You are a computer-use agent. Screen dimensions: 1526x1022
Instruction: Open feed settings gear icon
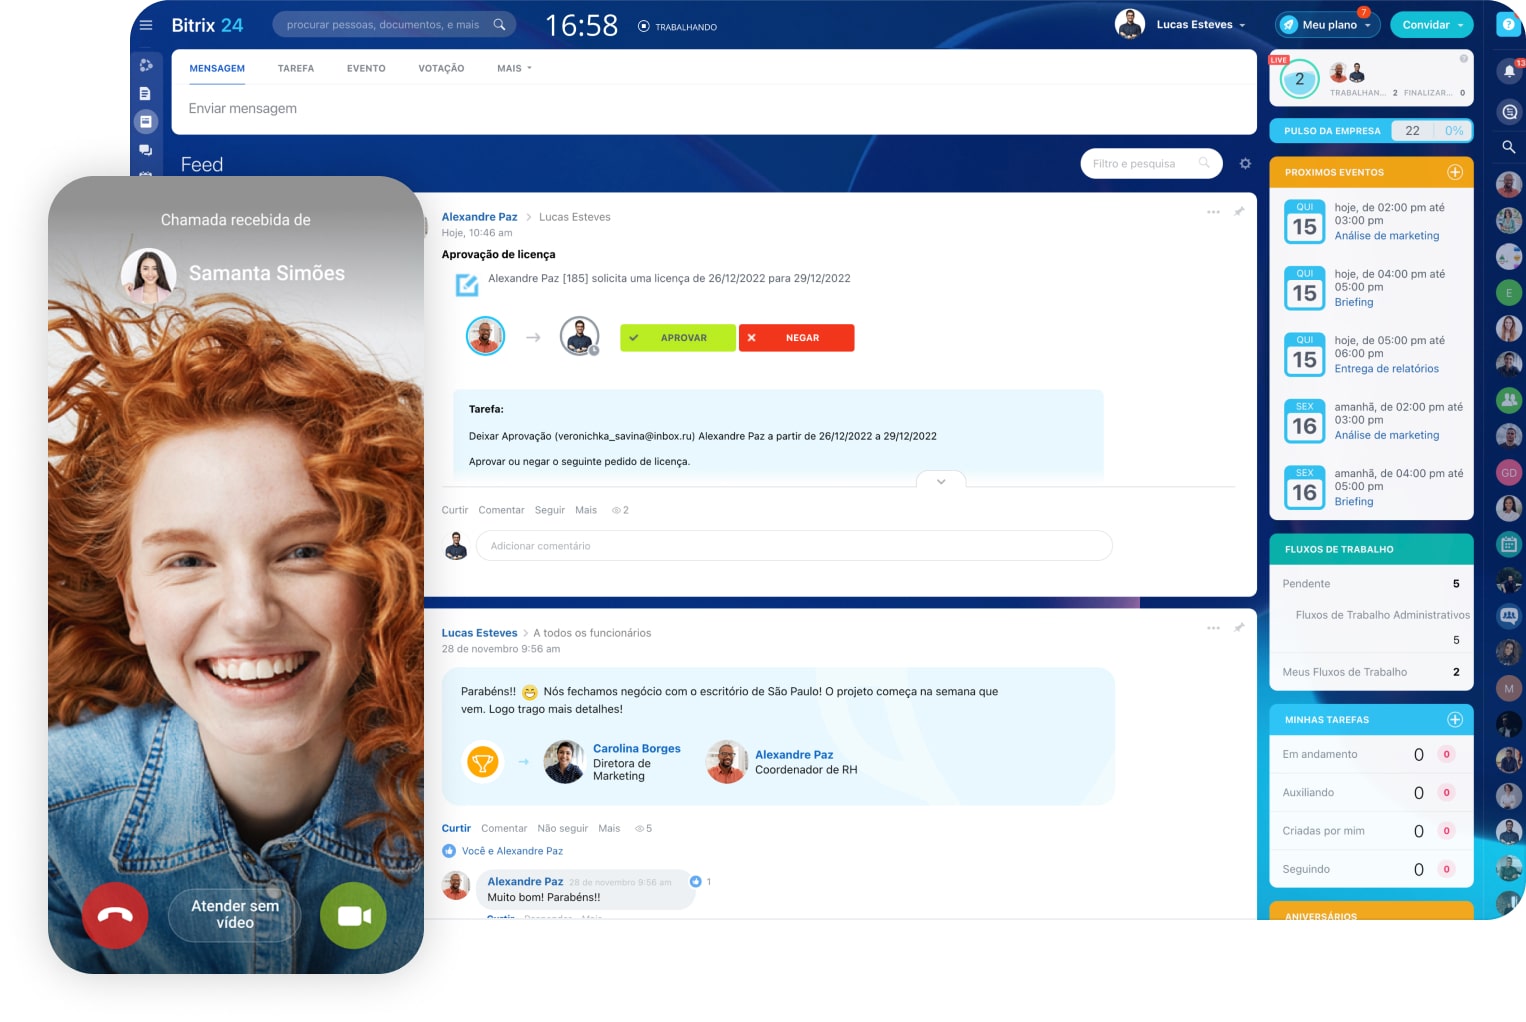coord(1245,163)
